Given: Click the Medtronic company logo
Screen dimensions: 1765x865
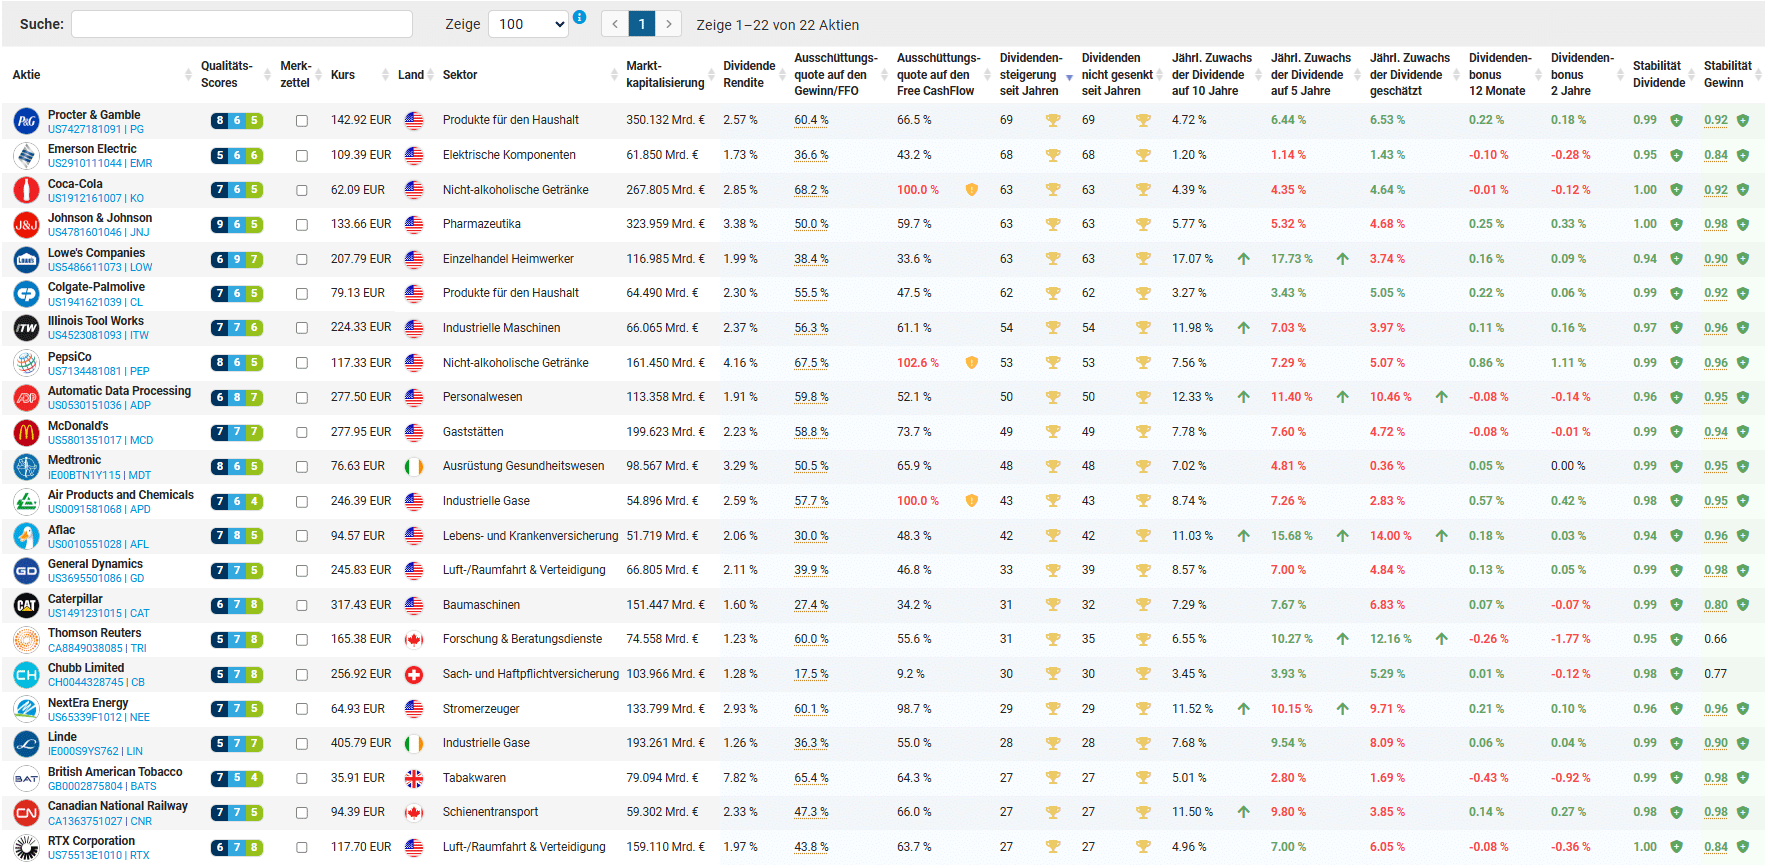Looking at the screenshot, I should coord(26,467).
